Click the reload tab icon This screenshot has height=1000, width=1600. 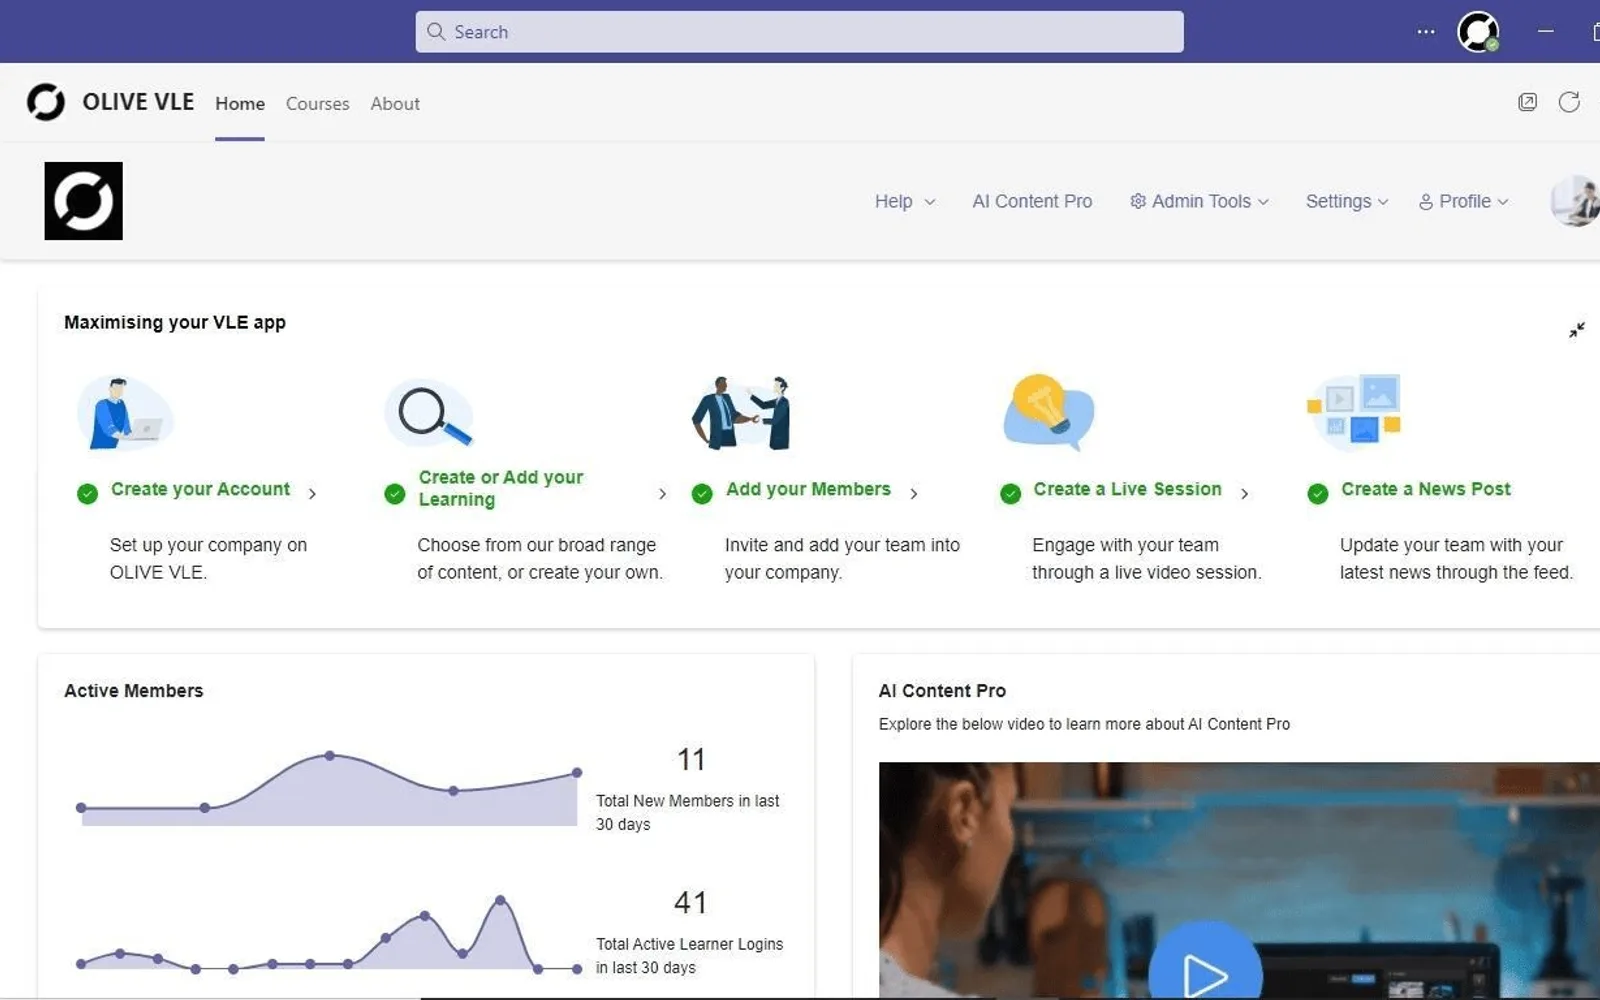(x=1569, y=102)
